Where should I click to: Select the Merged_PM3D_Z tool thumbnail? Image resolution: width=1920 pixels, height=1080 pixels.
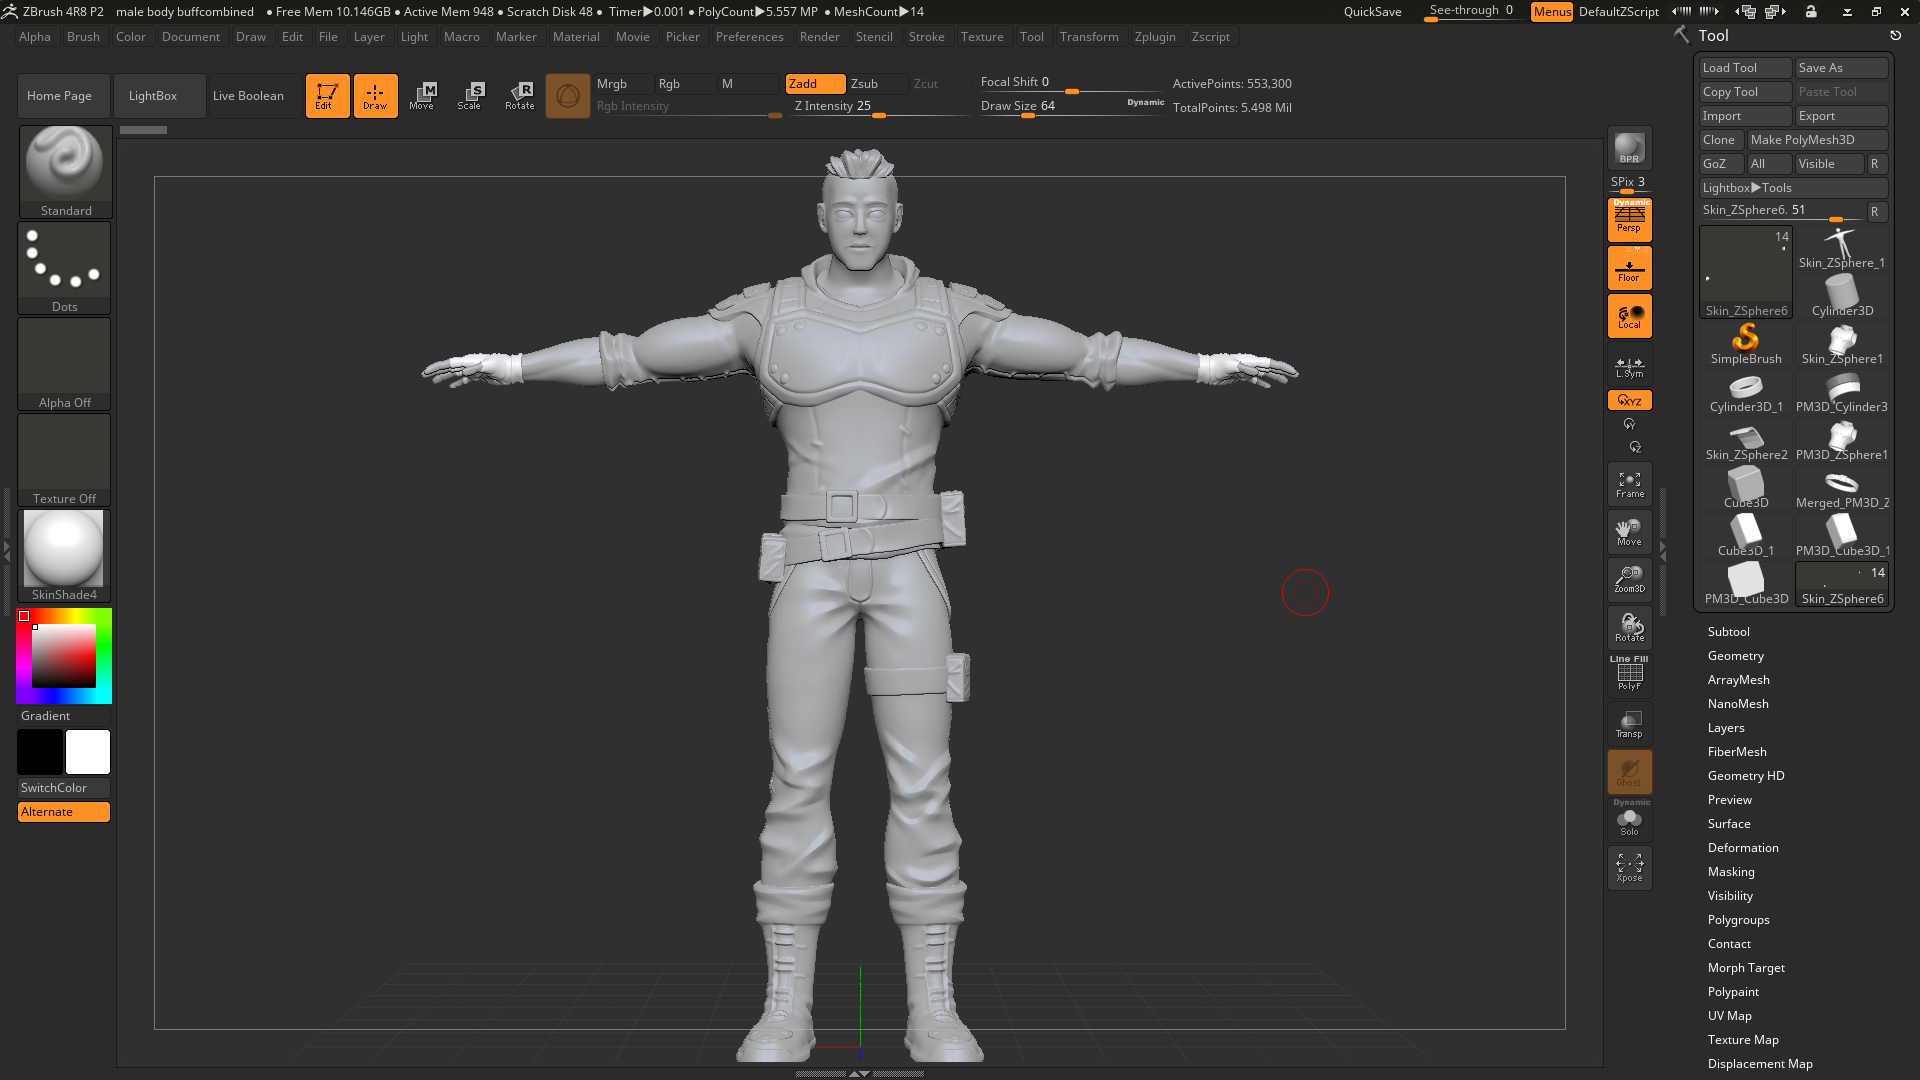click(1842, 489)
